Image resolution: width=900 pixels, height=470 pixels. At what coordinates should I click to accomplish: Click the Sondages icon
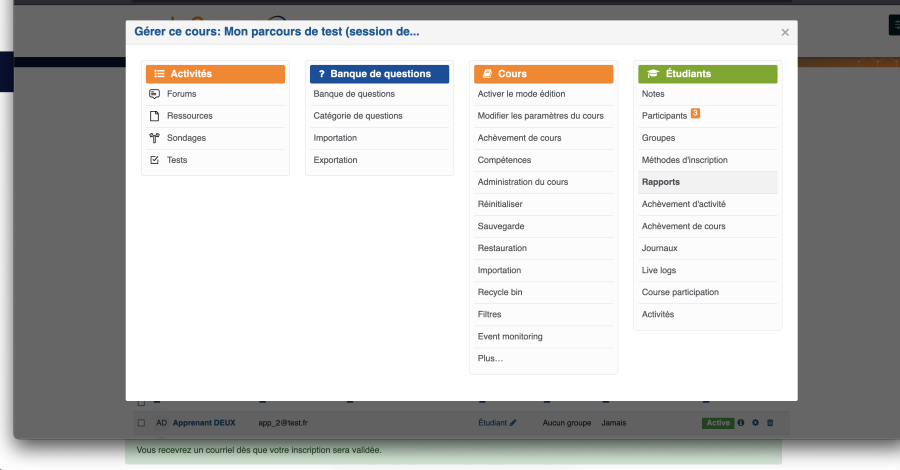(x=154, y=138)
